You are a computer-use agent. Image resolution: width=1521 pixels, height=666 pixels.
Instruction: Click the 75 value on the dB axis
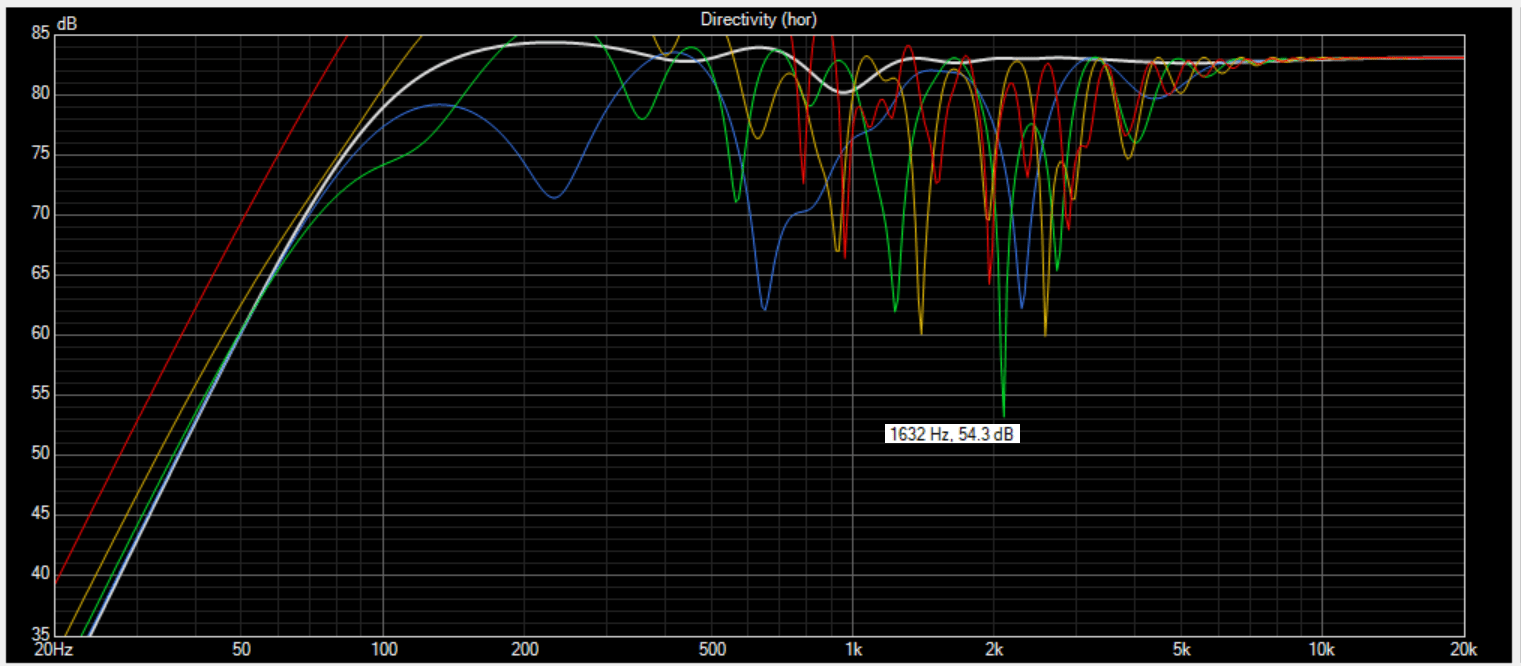tap(40, 154)
